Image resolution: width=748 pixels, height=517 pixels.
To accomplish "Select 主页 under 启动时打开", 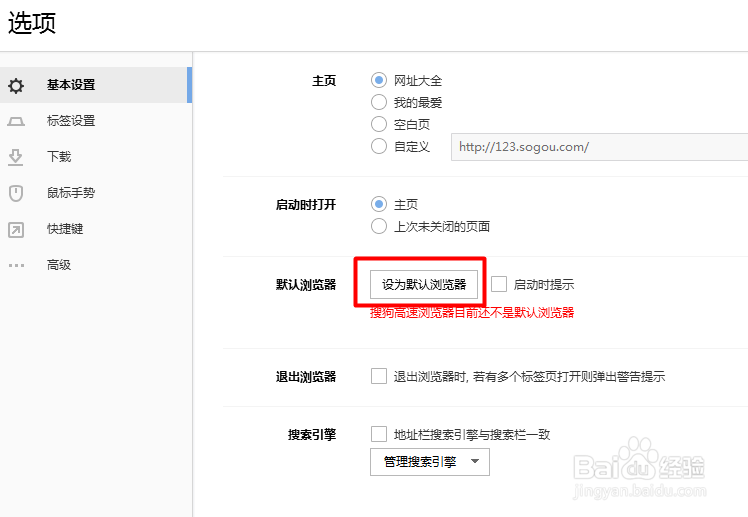I will [x=379, y=204].
